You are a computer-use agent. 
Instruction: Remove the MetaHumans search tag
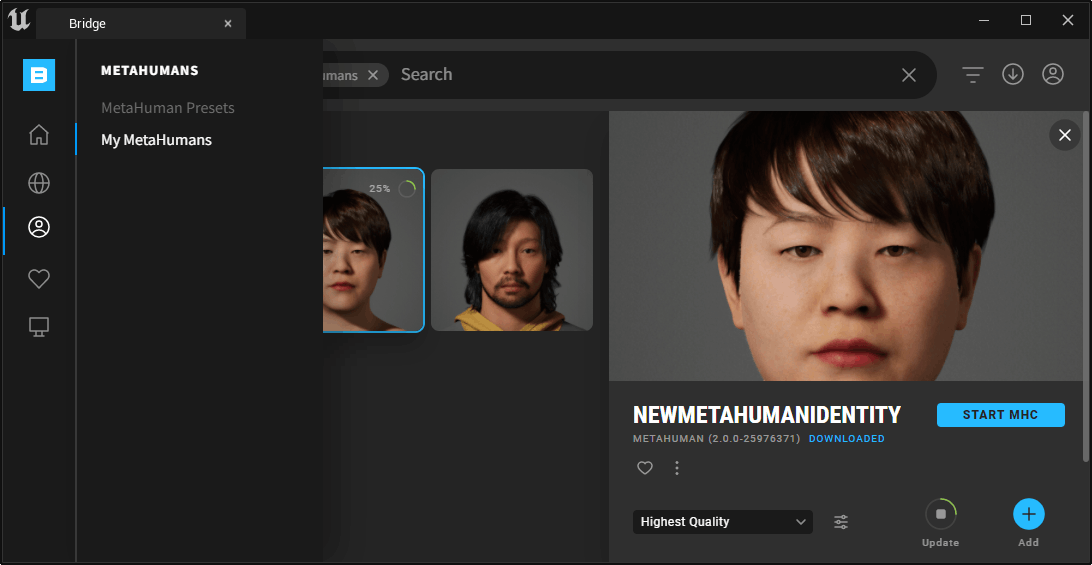coord(373,75)
